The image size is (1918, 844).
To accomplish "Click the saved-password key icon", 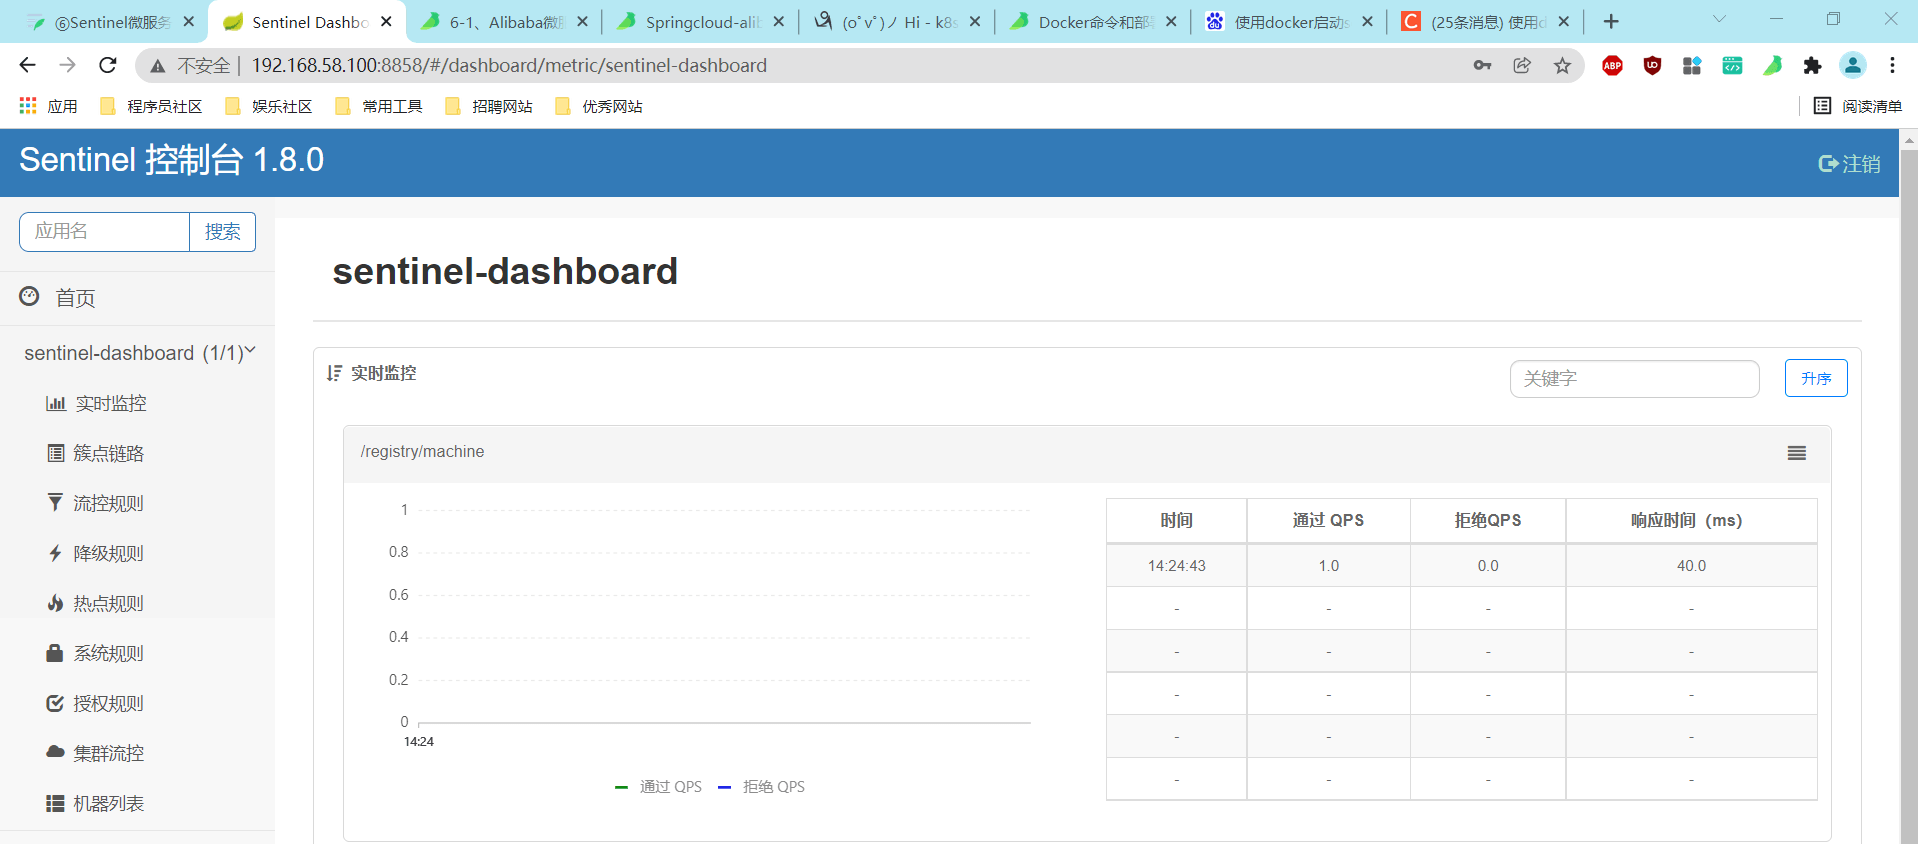I will click(x=1482, y=66).
